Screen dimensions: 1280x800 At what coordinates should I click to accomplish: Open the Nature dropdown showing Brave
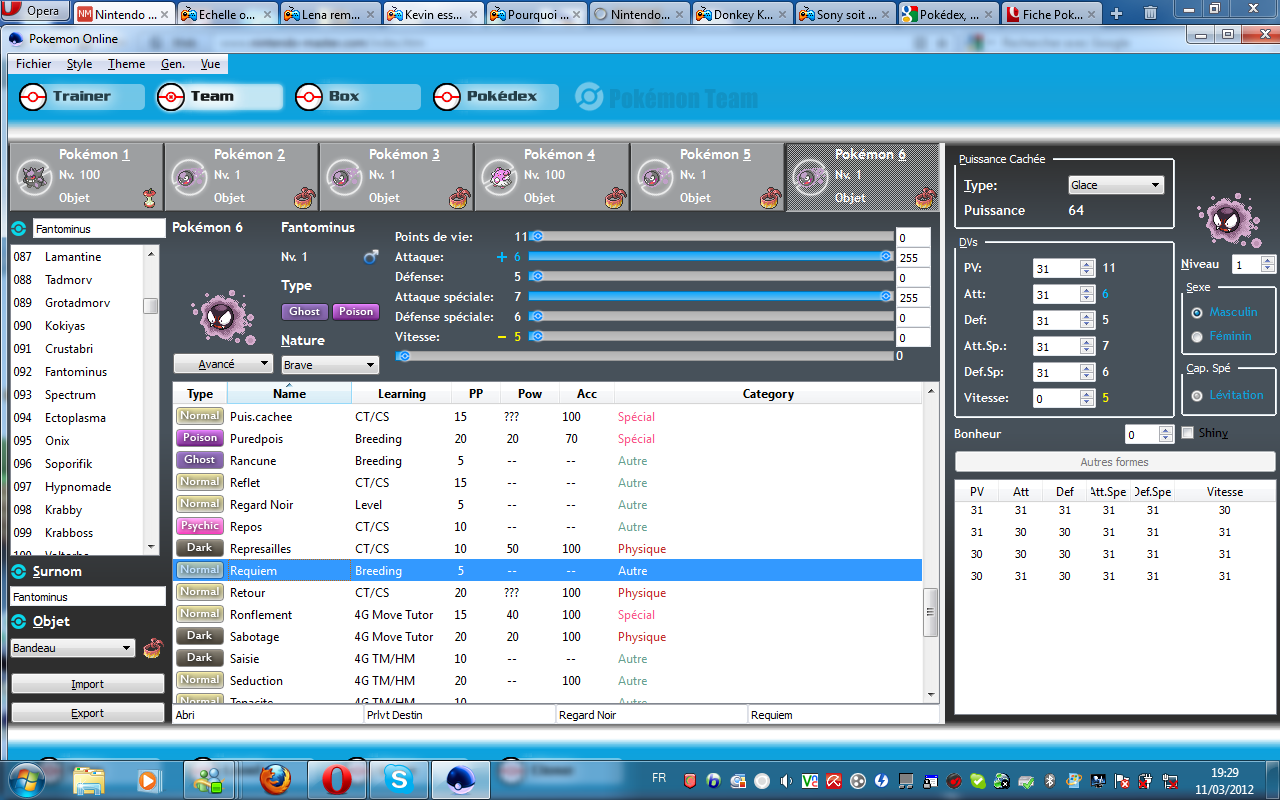330,365
